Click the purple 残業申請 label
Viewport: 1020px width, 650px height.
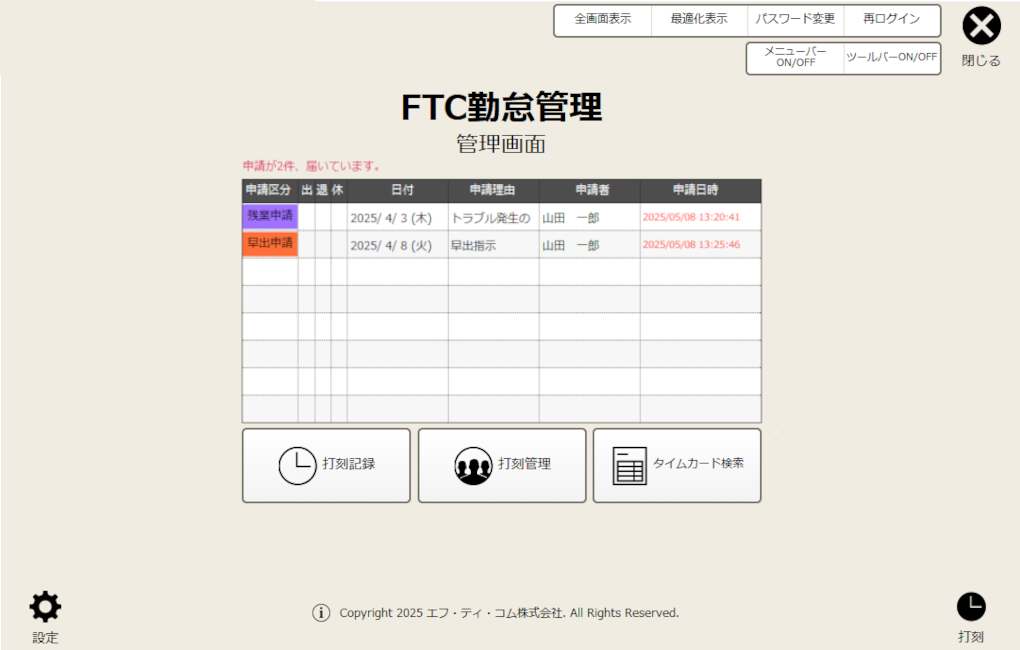[270, 216]
